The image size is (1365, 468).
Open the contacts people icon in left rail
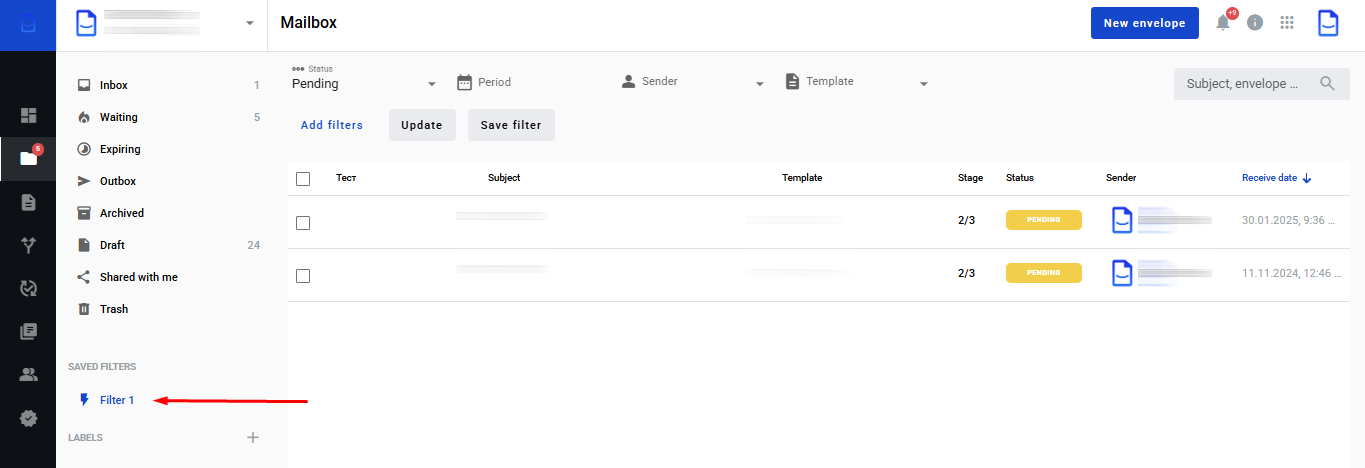[x=28, y=375]
